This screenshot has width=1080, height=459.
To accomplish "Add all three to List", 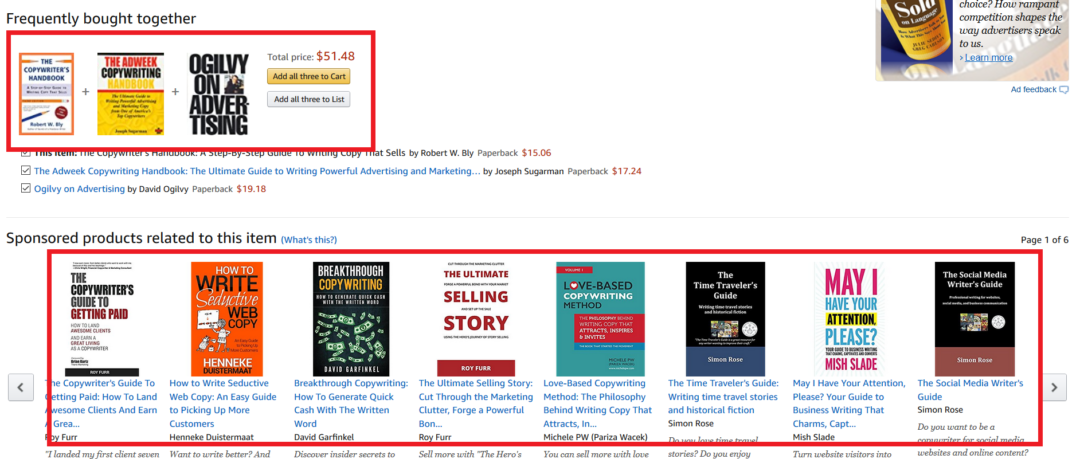I will pos(309,99).
